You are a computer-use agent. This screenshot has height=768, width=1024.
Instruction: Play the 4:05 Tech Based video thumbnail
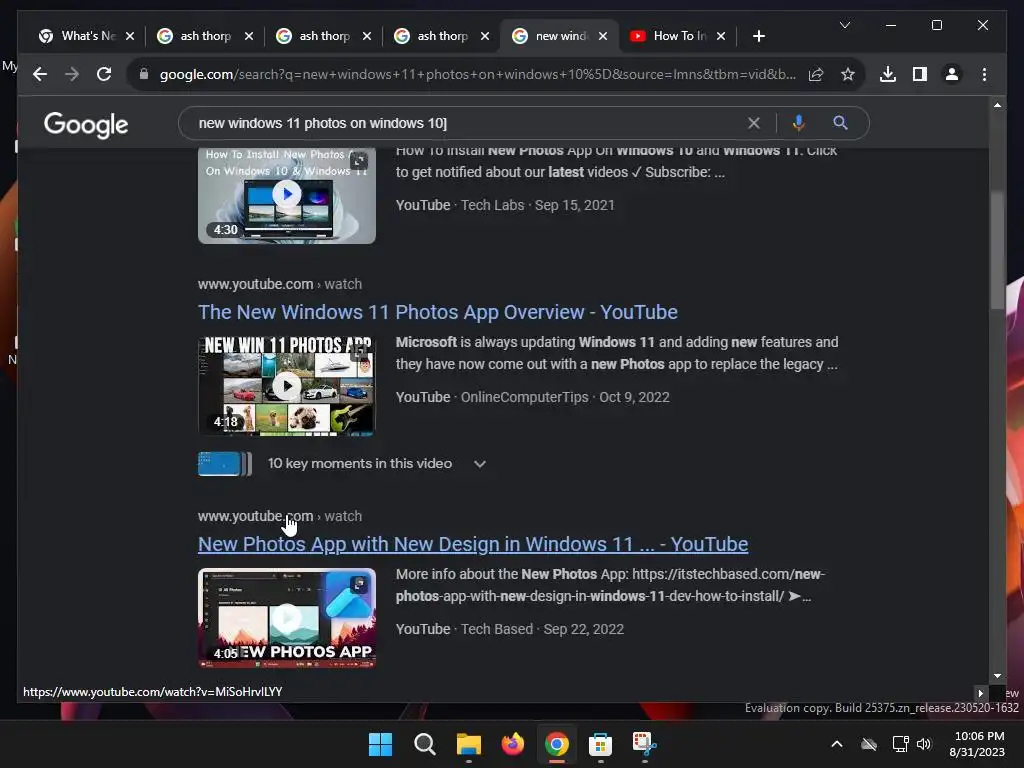tap(287, 618)
